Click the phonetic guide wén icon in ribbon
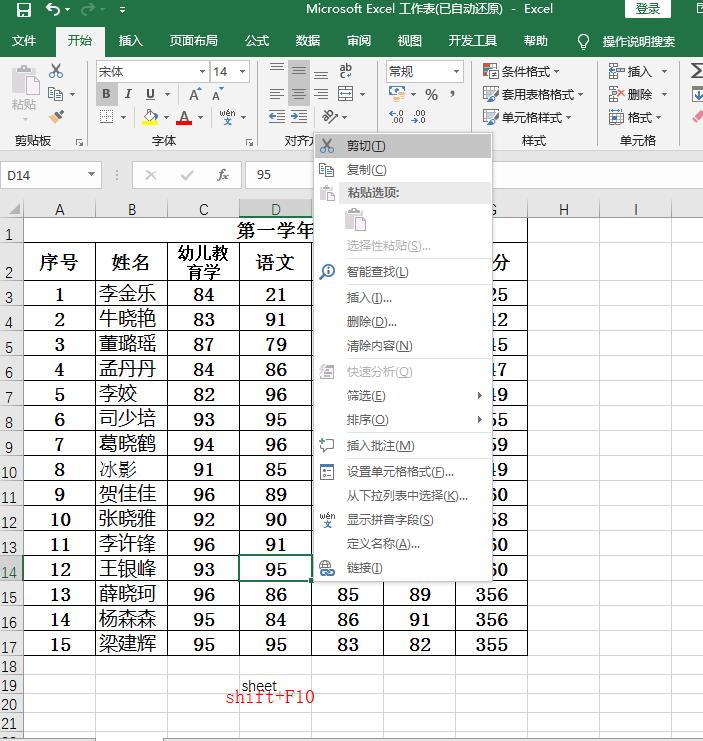The height and width of the screenshot is (741, 703). coord(228,117)
